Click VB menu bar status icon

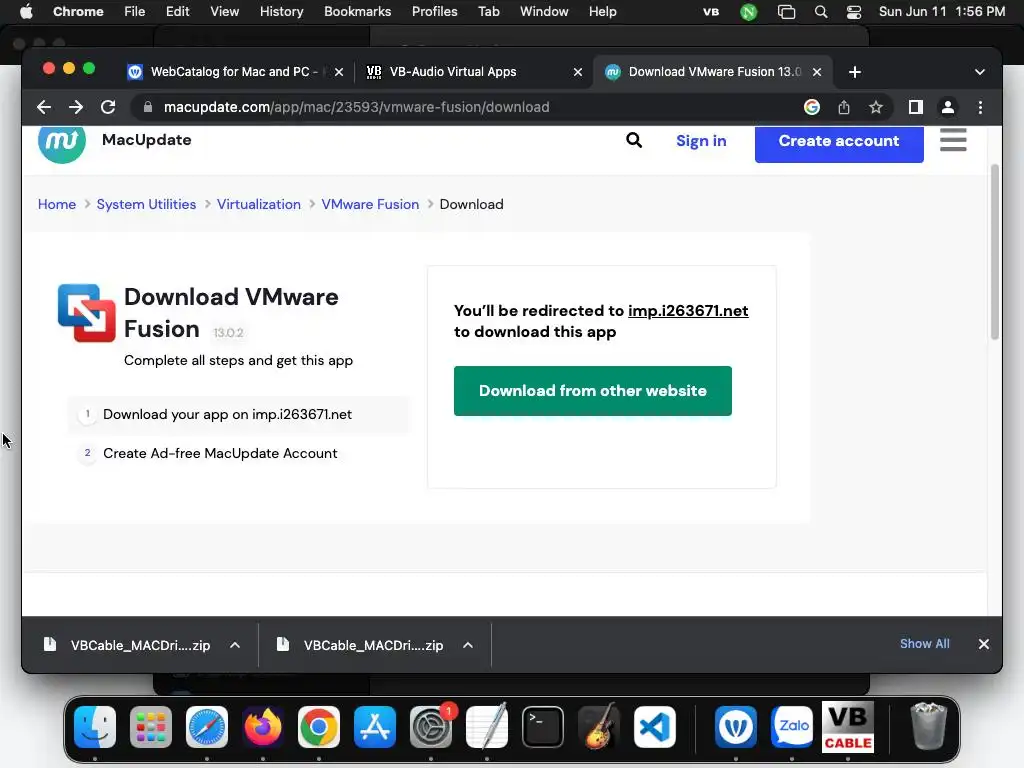coord(711,12)
